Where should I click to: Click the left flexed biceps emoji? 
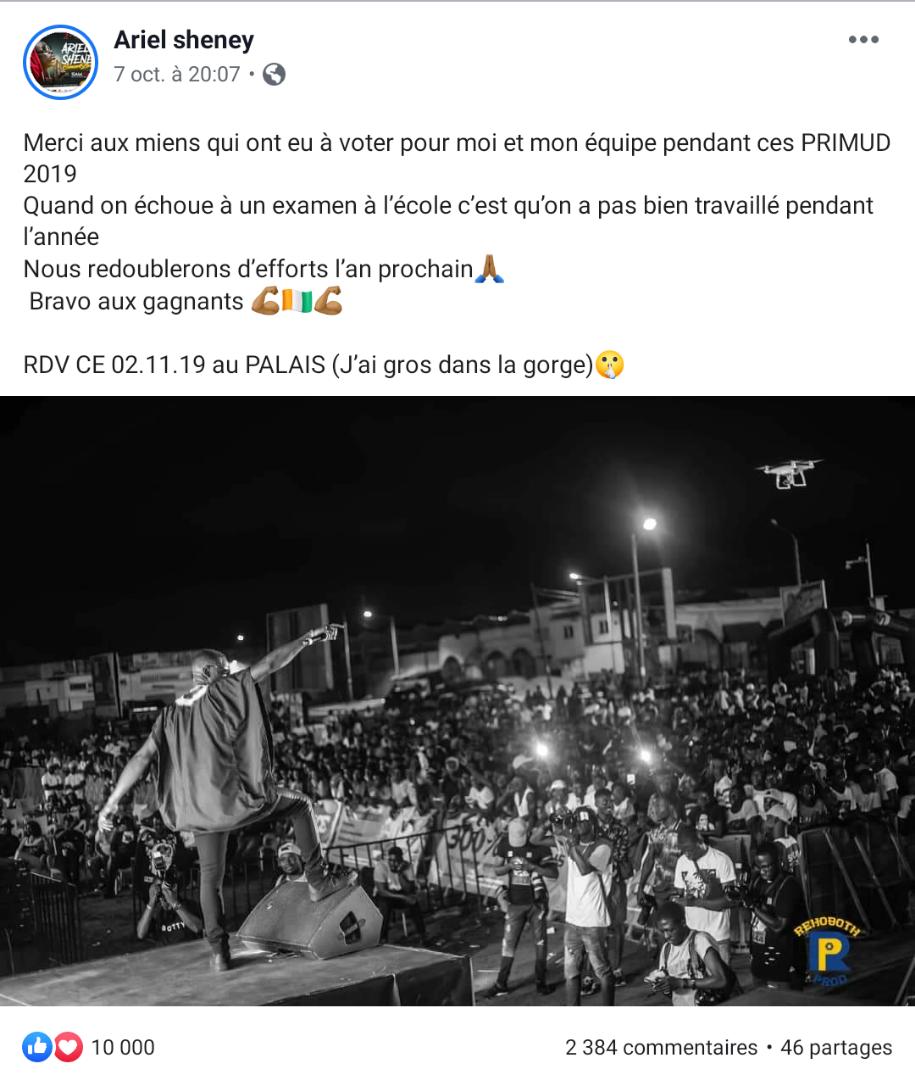pyautogui.click(x=265, y=301)
